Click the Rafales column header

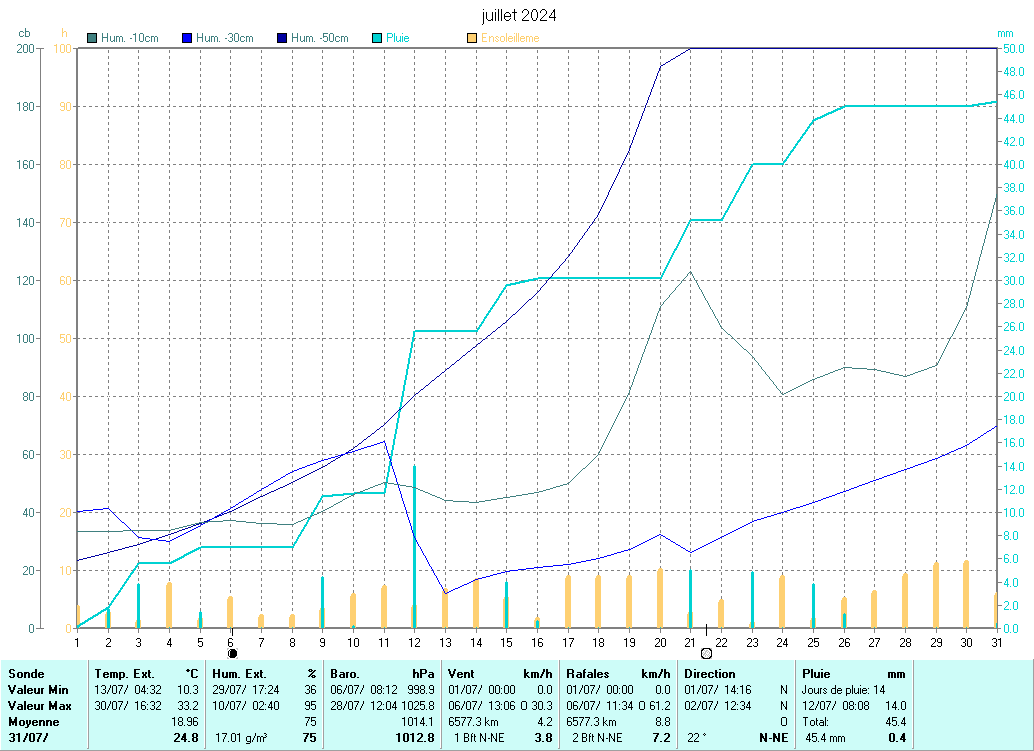[591, 674]
